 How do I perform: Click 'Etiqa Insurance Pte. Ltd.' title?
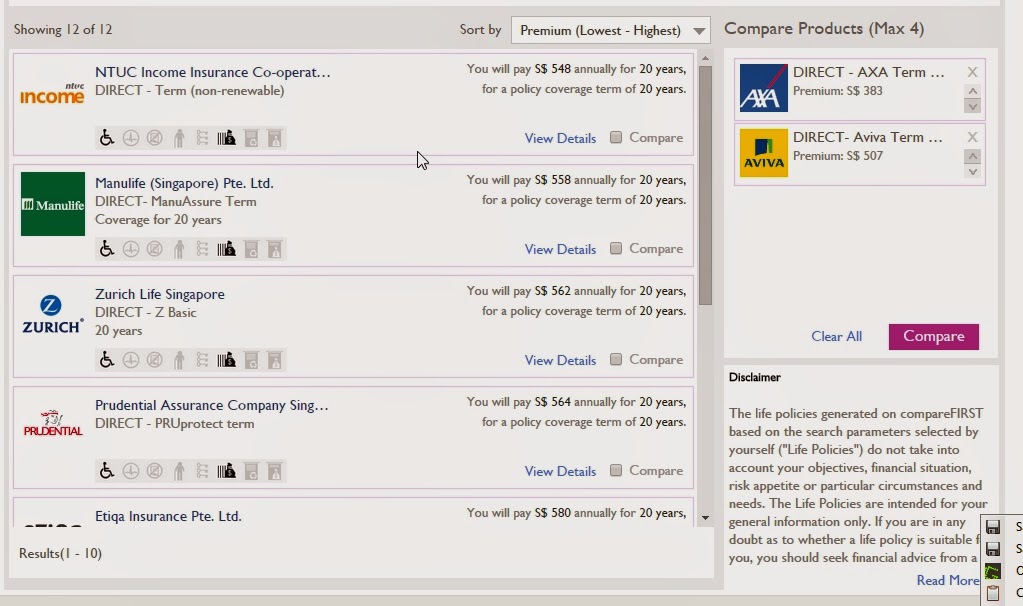168,516
